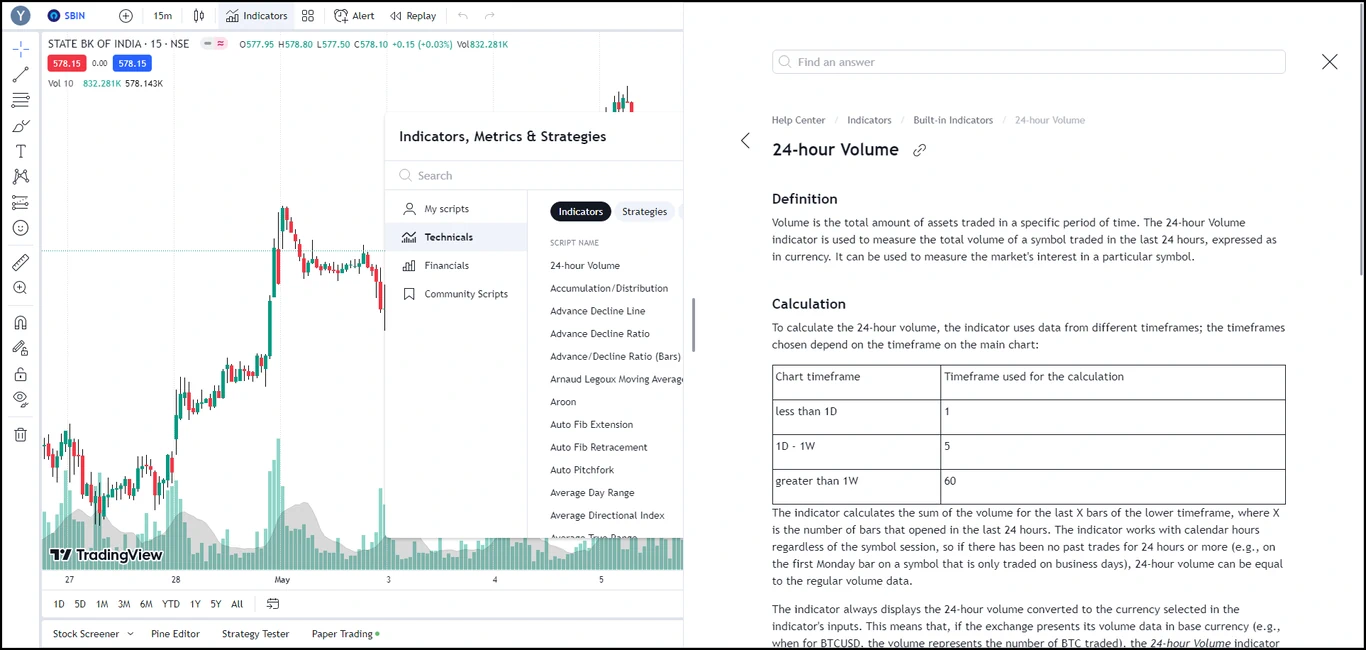The height and width of the screenshot is (650, 1366).
Task: Click the trash remove objects icon
Action: (x=21, y=434)
